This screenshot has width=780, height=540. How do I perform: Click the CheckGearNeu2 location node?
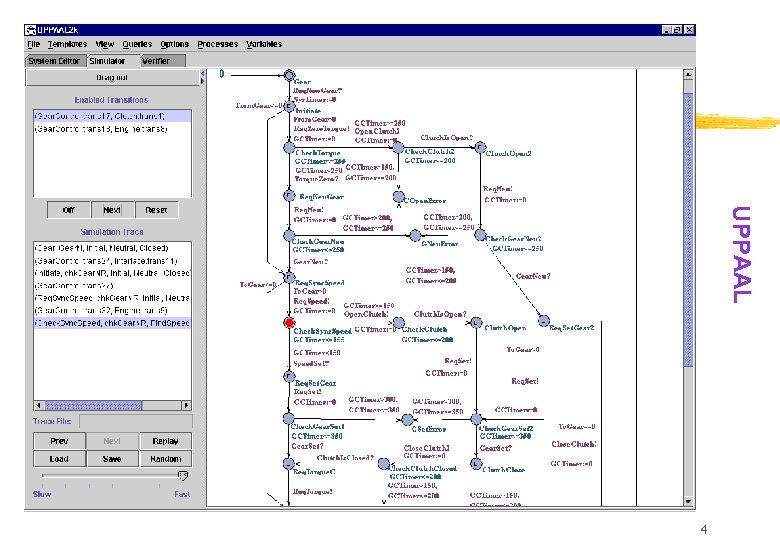click(480, 235)
